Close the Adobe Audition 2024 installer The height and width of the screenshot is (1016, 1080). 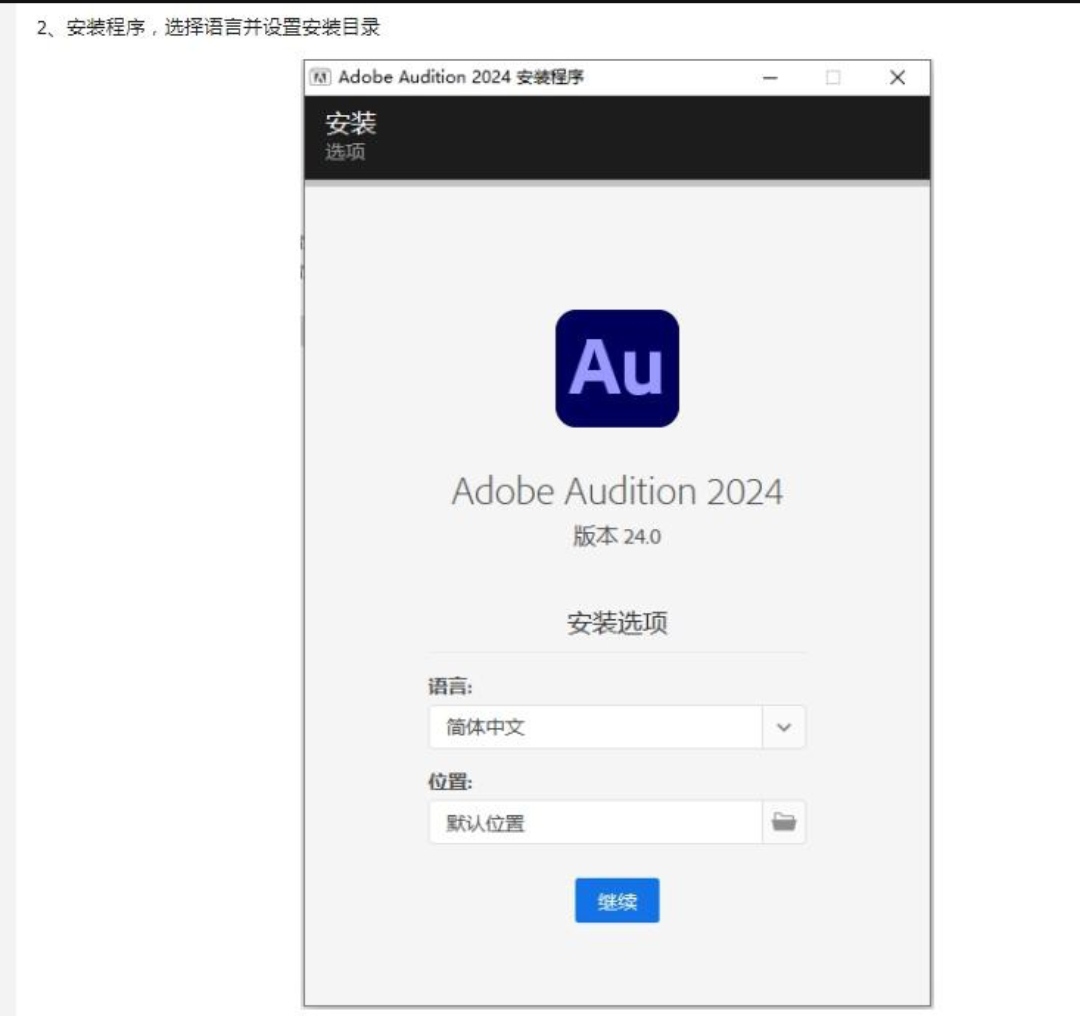pos(897,78)
